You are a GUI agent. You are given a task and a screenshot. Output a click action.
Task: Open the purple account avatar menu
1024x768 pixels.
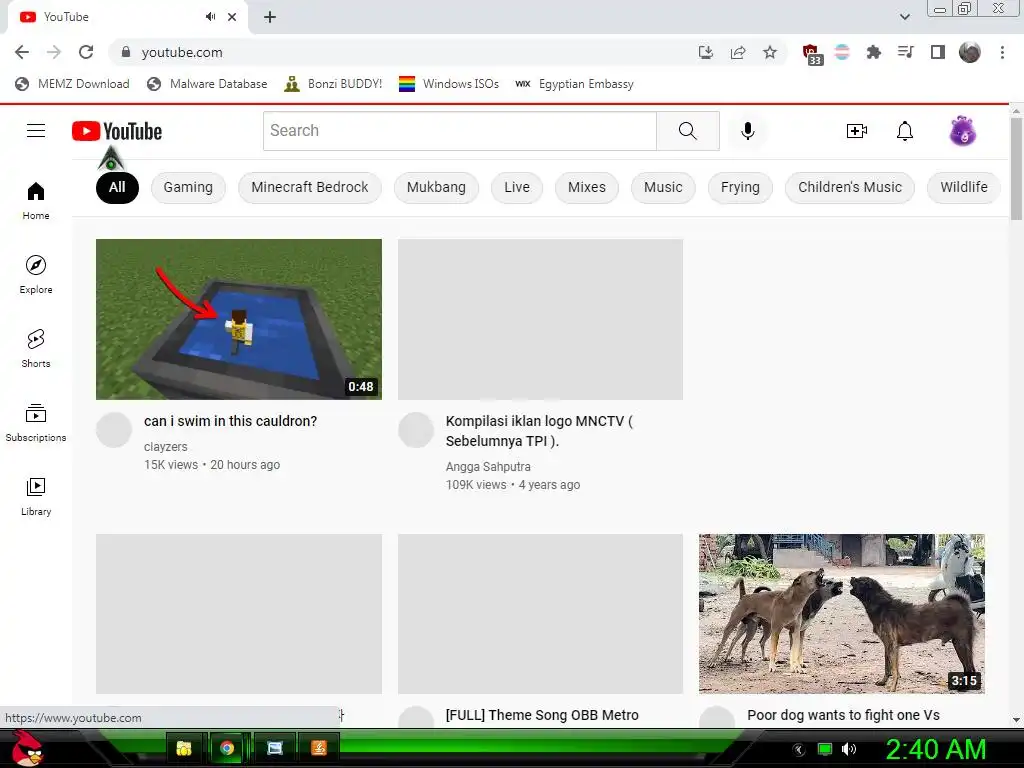pyautogui.click(x=963, y=131)
